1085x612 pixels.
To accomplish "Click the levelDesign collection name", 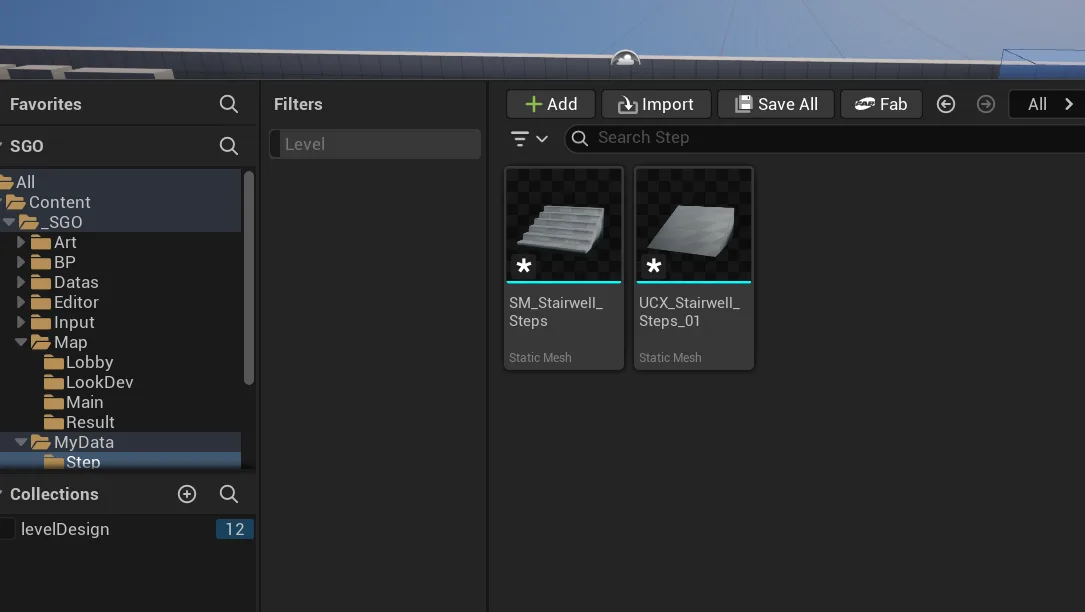I will point(65,529).
